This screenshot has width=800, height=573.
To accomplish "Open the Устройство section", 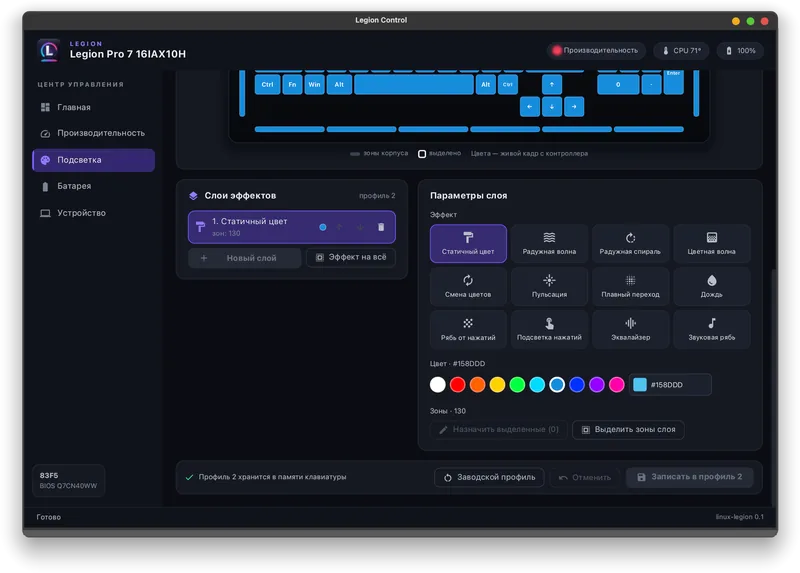I will click(x=93, y=213).
